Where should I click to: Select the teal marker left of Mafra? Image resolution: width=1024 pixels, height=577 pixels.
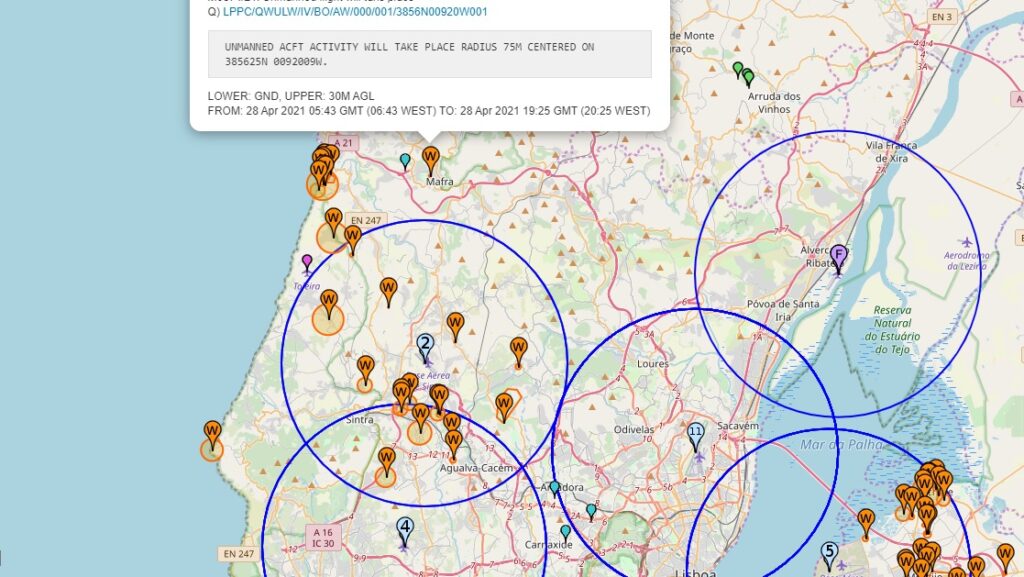coord(405,160)
